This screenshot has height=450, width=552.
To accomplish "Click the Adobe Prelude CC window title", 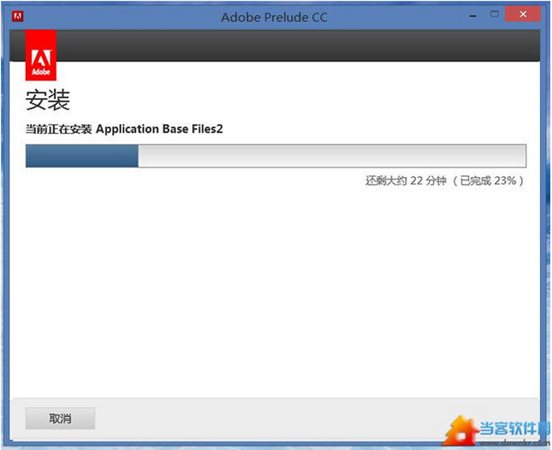I will click(274, 17).
